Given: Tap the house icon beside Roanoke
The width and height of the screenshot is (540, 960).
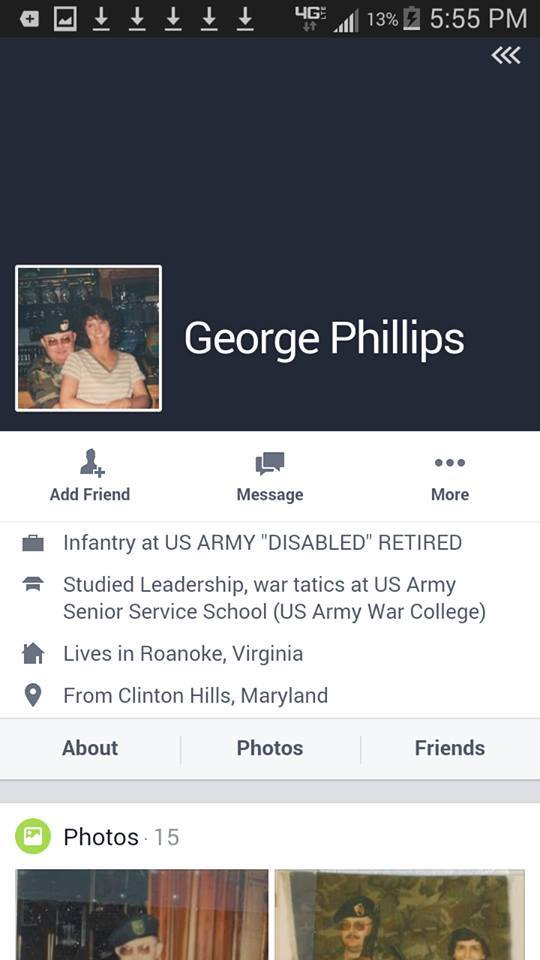Looking at the screenshot, I should coord(32,654).
